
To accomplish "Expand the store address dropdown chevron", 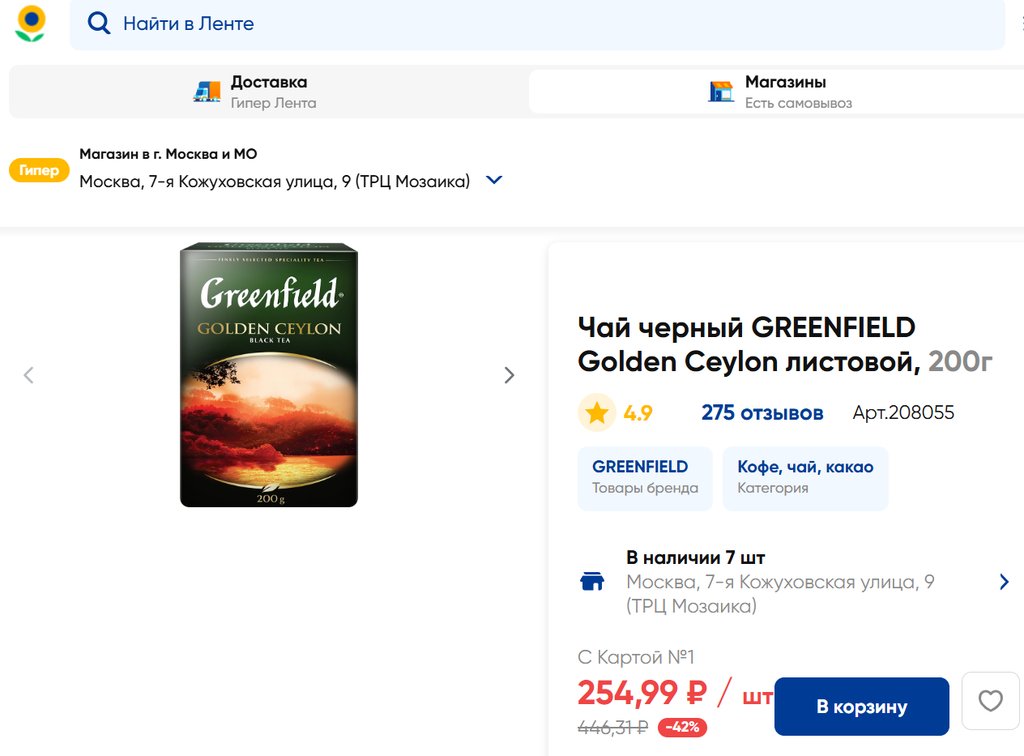I will click(x=493, y=181).
